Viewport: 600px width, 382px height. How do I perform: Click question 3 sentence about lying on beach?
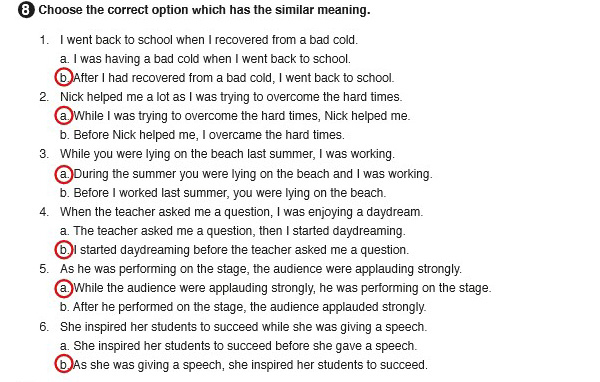227,154
